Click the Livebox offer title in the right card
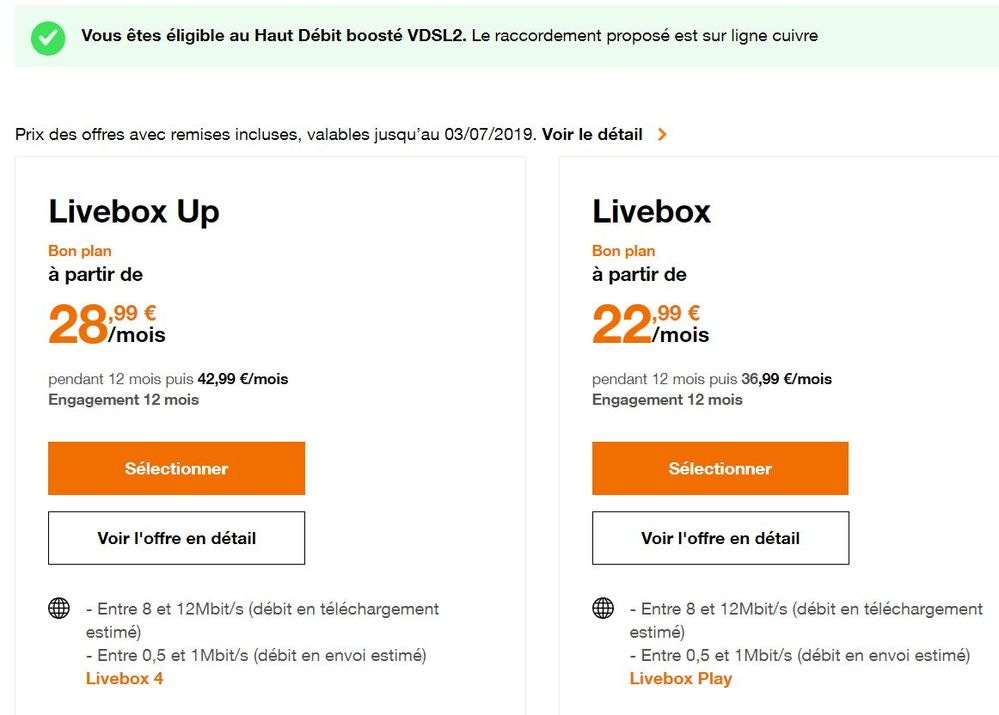Screen dimensions: 999x715 coord(651,212)
